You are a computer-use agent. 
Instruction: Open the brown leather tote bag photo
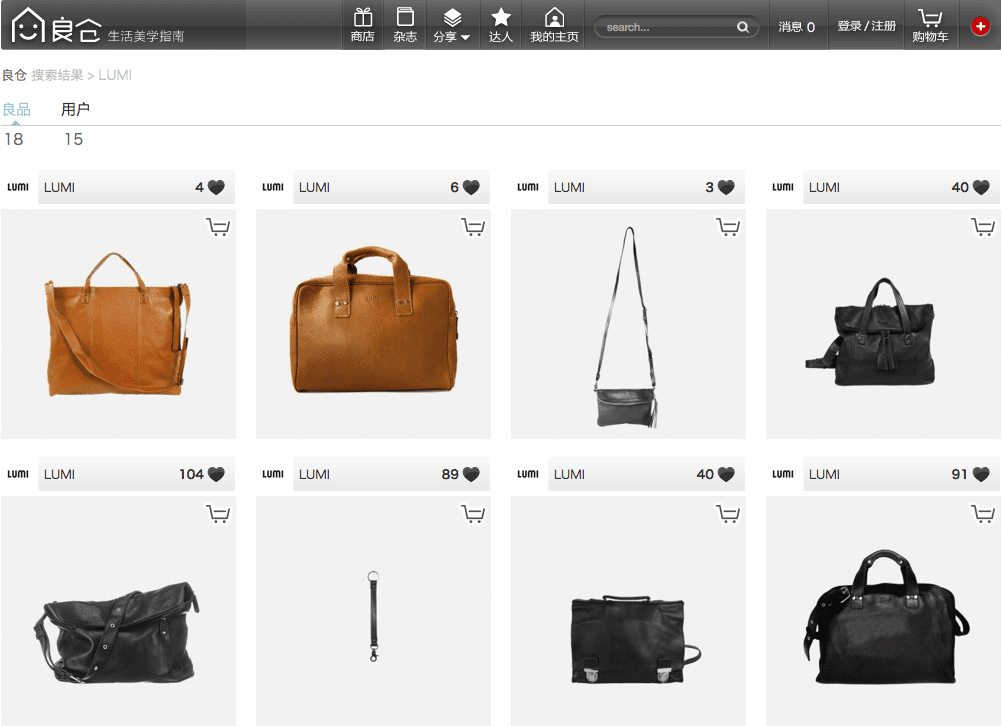pyautogui.click(x=118, y=324)
